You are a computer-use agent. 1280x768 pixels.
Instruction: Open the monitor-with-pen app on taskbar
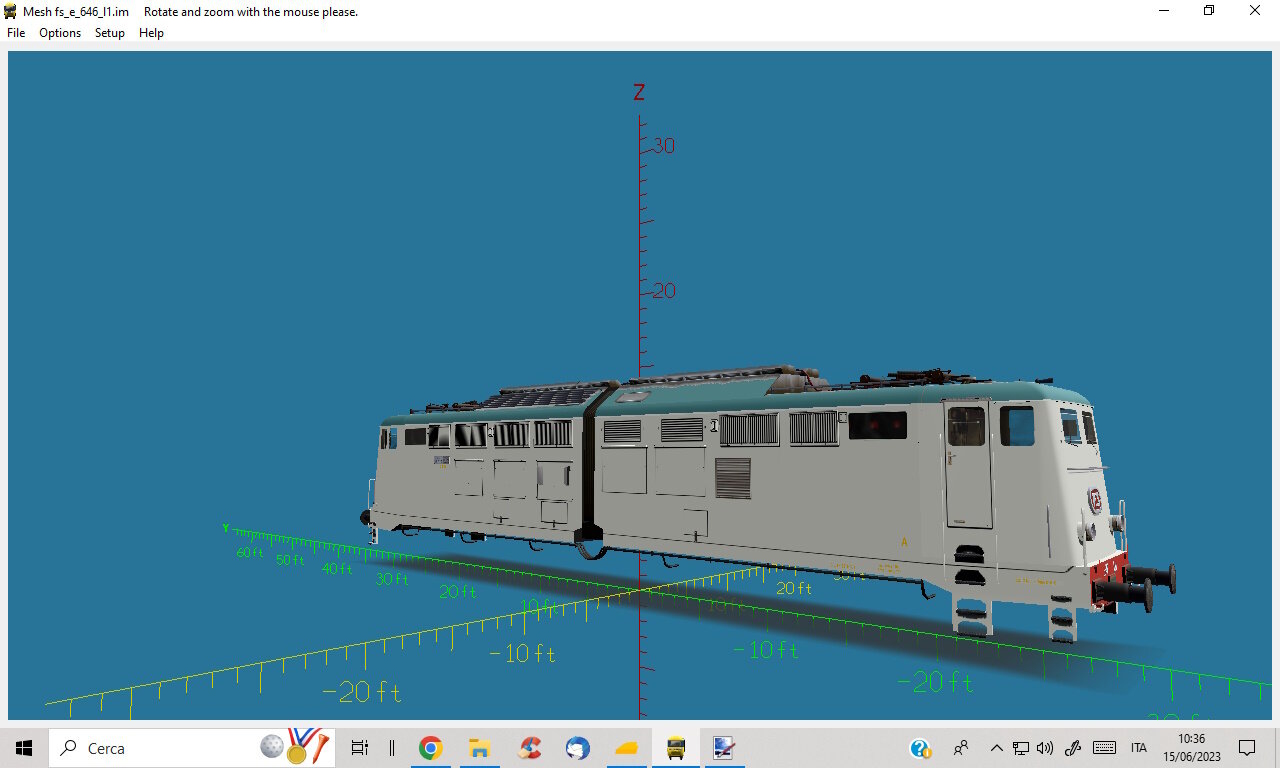pyautogui.click(x=724, y=748)
